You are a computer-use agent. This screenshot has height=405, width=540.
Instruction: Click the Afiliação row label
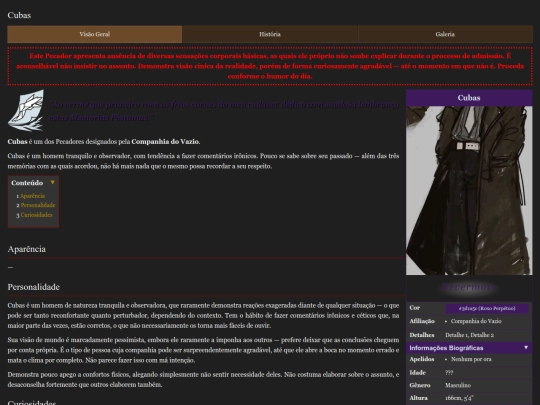(x=422, y=321)
